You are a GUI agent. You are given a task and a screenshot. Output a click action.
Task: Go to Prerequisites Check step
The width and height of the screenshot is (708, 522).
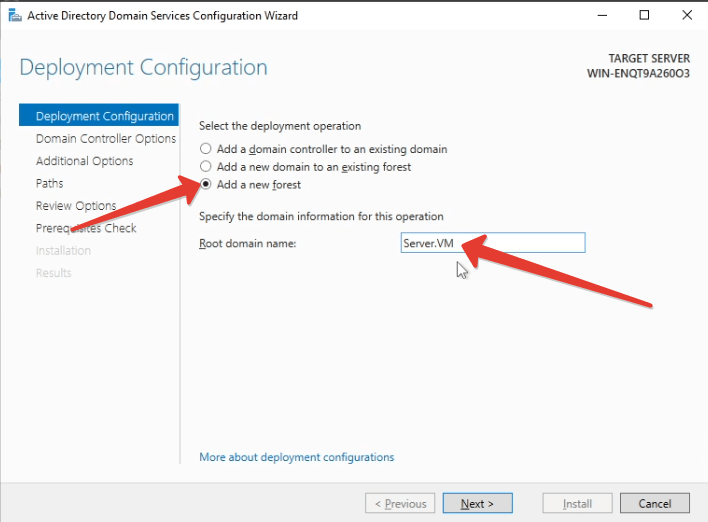[86, 228]
